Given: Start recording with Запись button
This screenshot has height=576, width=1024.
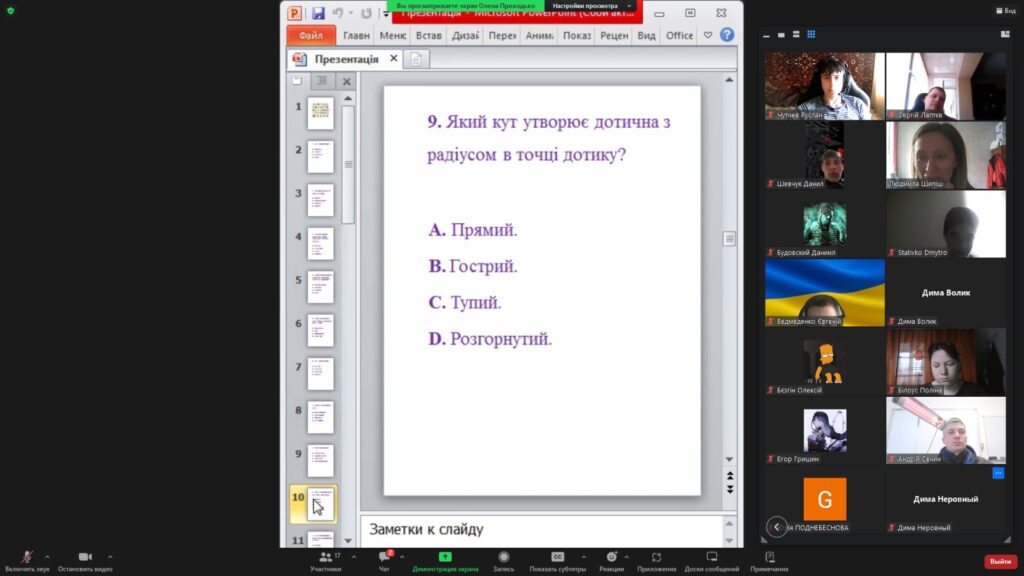Looking at the screenshot, I should pyautogui.click(x=504, y=560).
